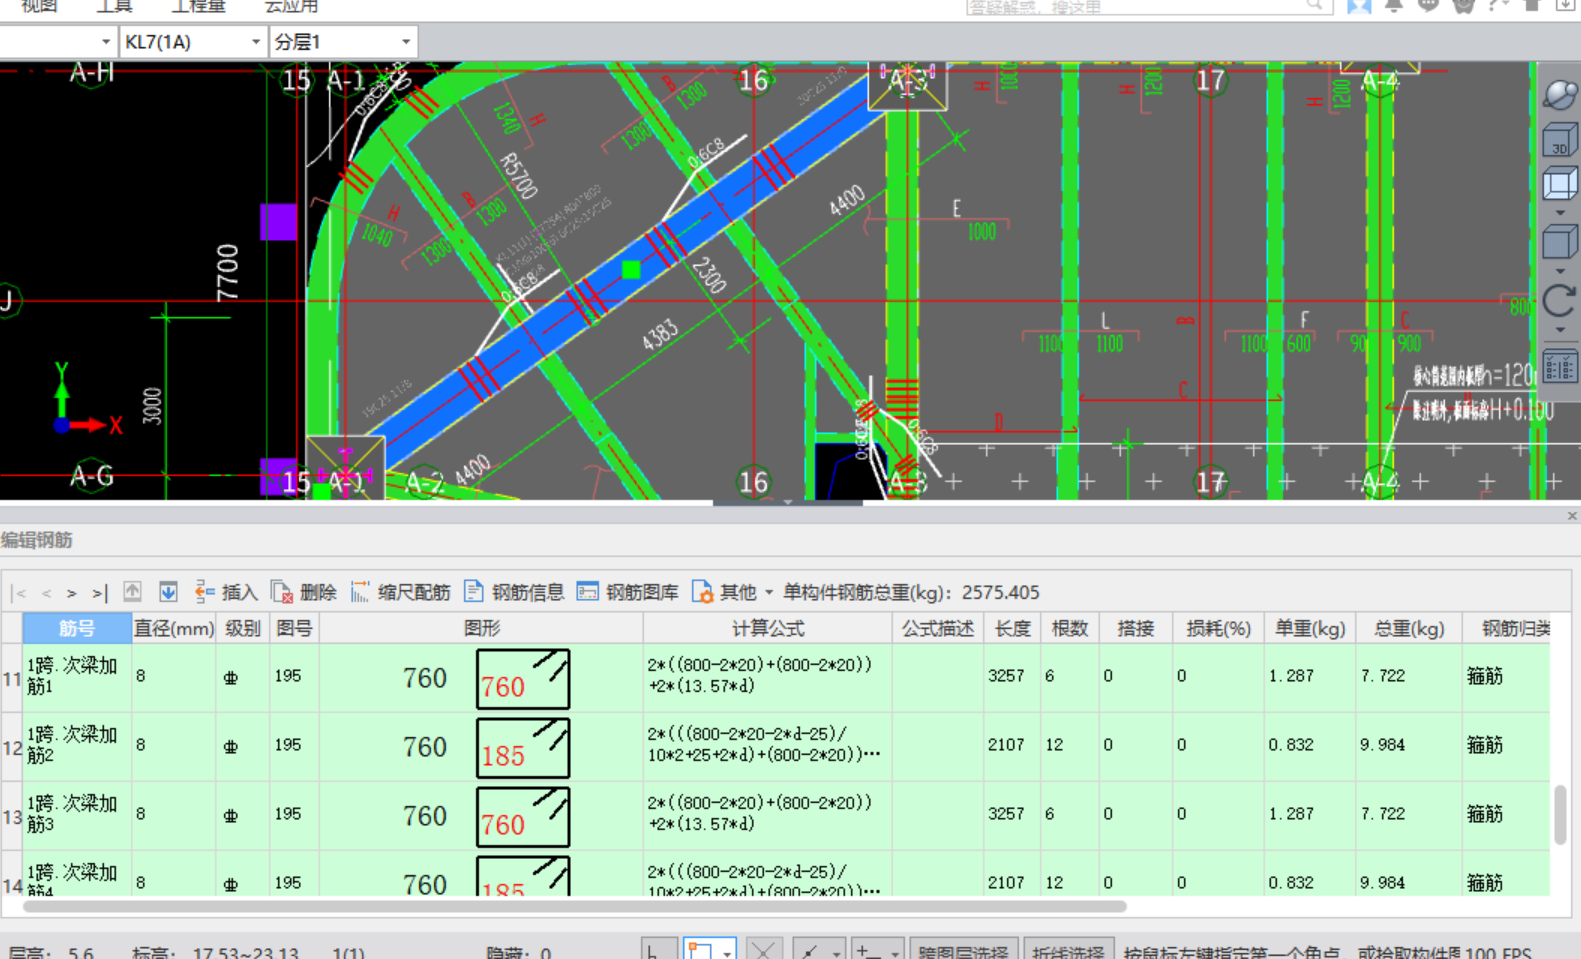
Task: Go to first rebar record arrow
Action: point(19,593)
